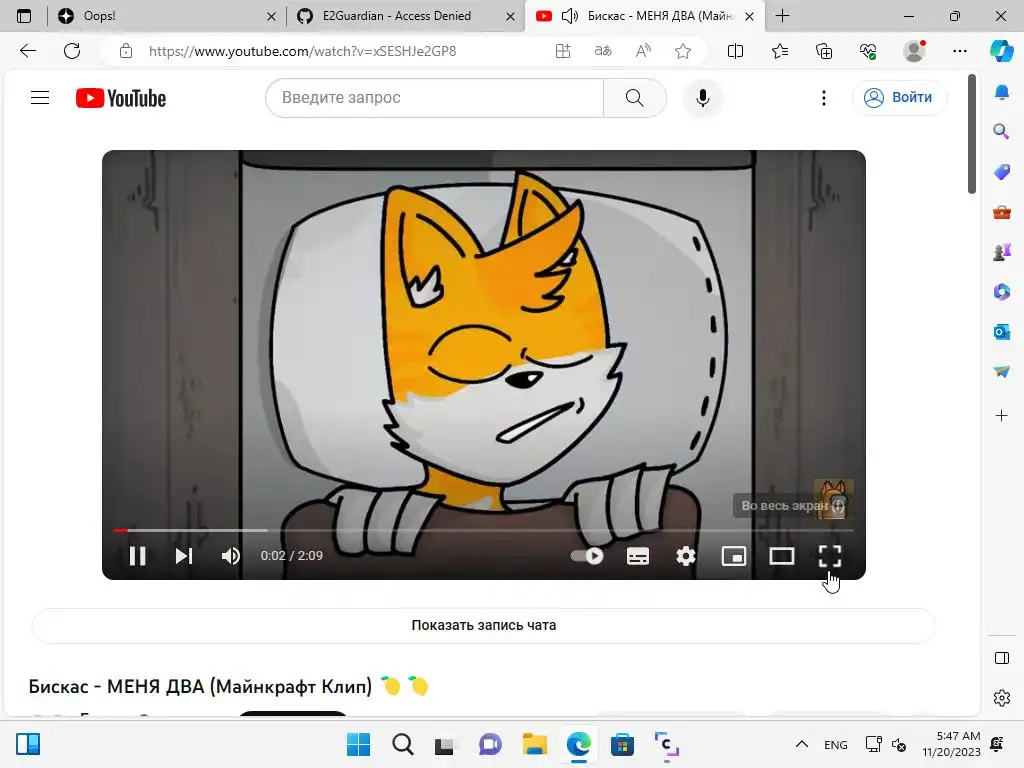The image size is (1024, 768).
Task: Add an app to the sidebar
Action: [x=1002, y=415]
